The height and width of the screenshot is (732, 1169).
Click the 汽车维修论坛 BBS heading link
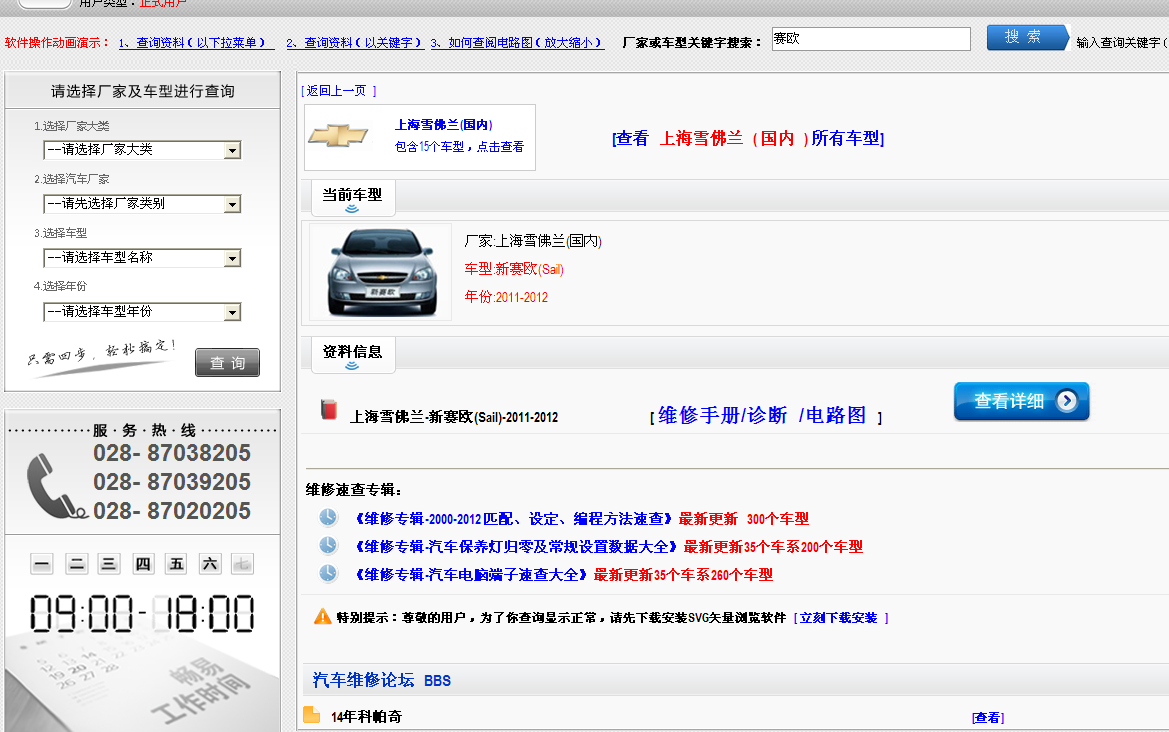tap(382, 680)
